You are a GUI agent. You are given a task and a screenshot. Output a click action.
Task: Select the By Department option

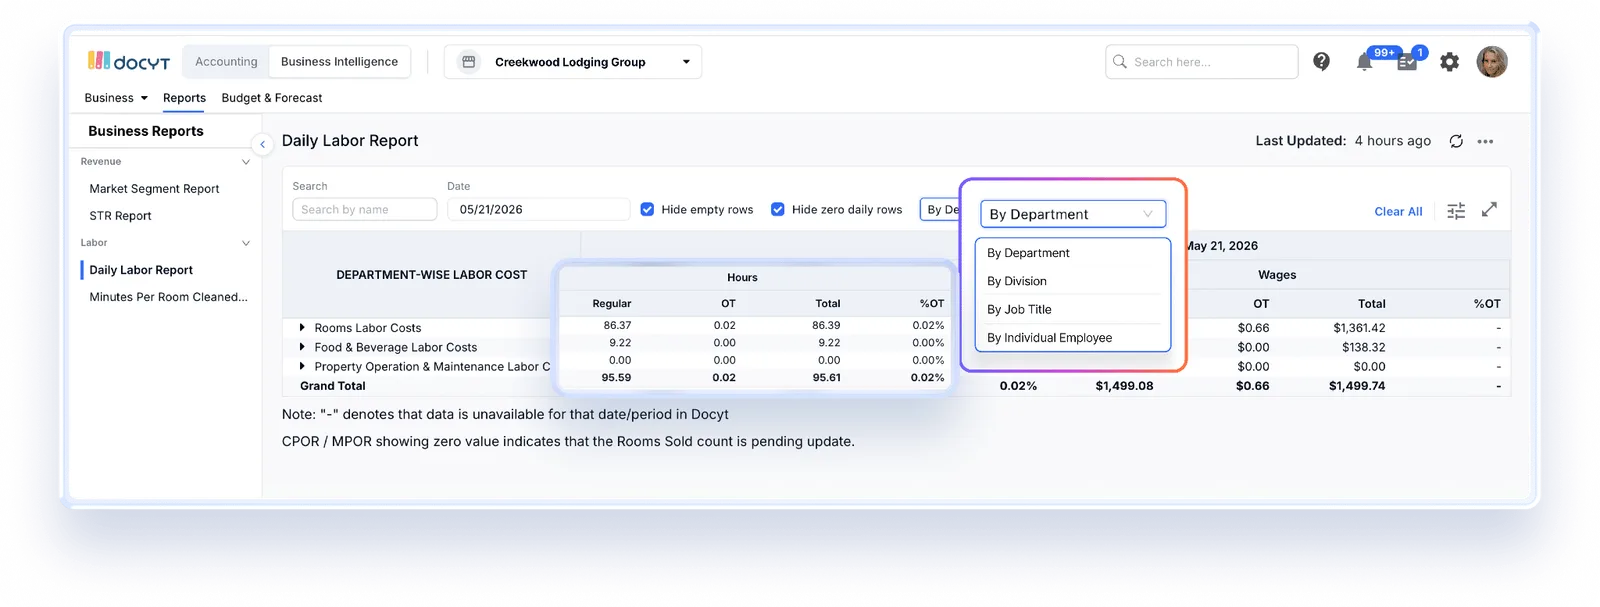(x=1072, y=253)
